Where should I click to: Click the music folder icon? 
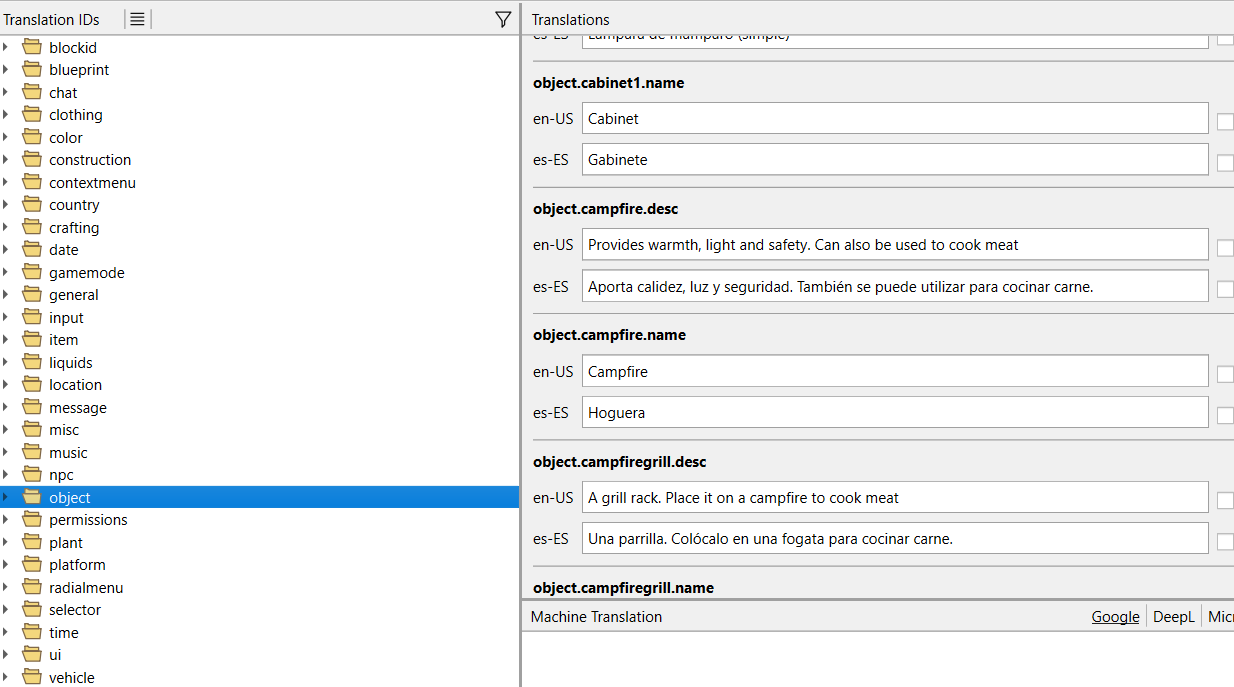[x=32, y=452]
